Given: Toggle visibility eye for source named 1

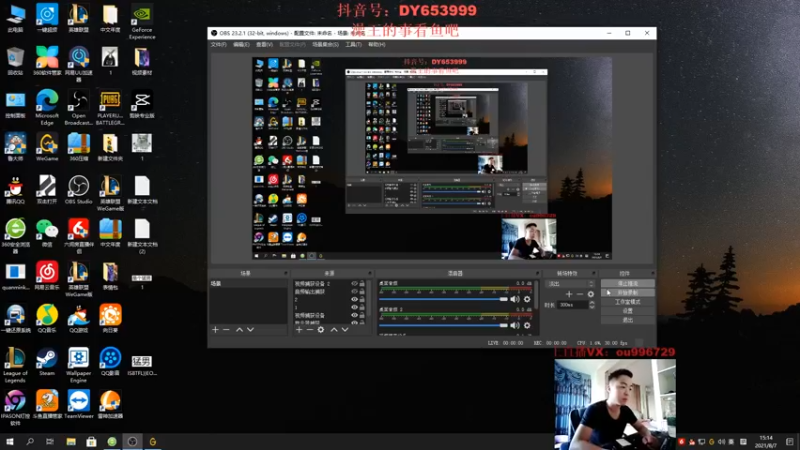Looking at the screenshot, I should coord(354,307).
